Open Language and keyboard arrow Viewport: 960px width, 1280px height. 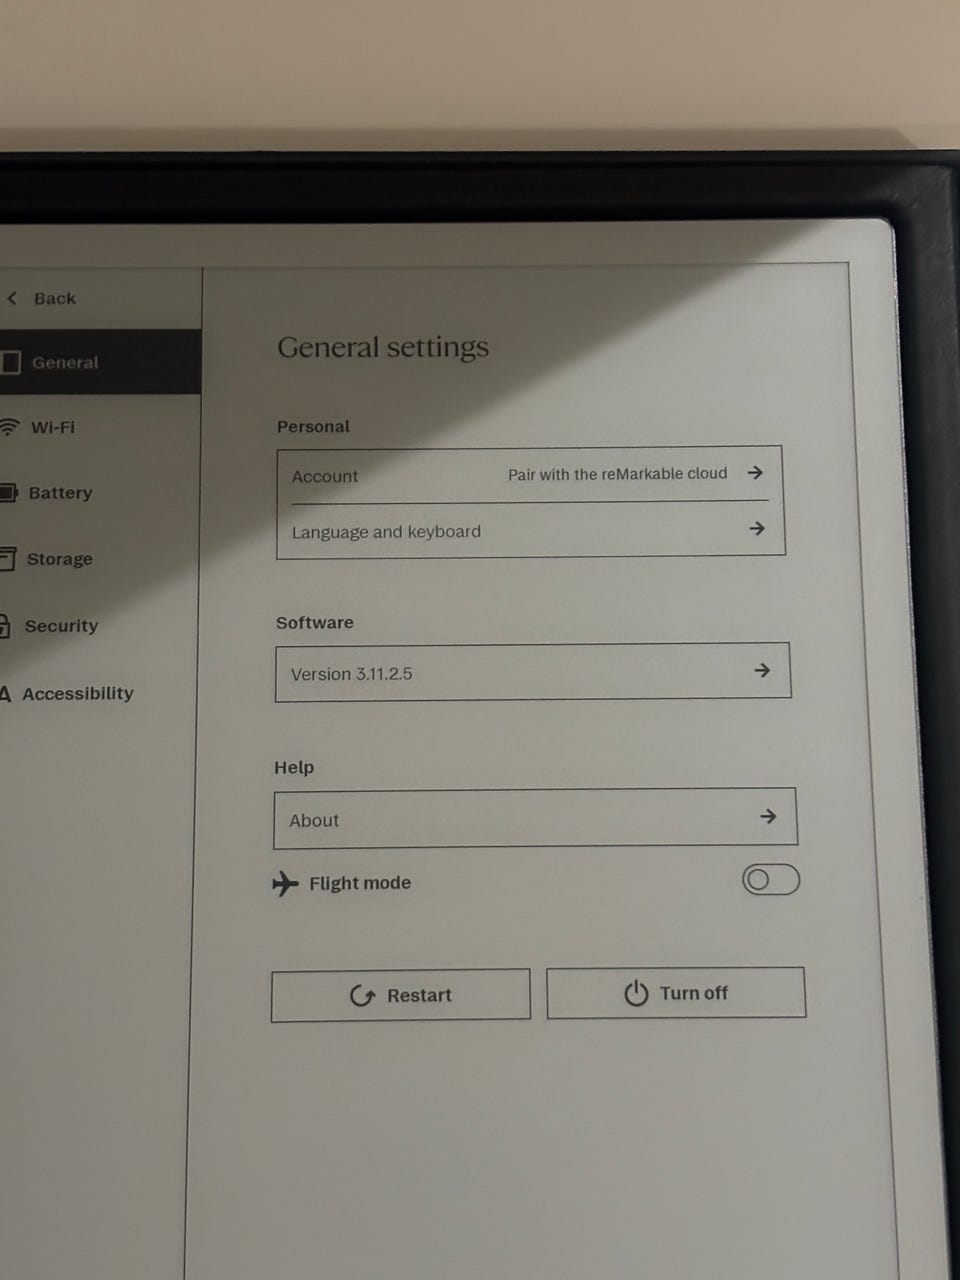(757, 528)
